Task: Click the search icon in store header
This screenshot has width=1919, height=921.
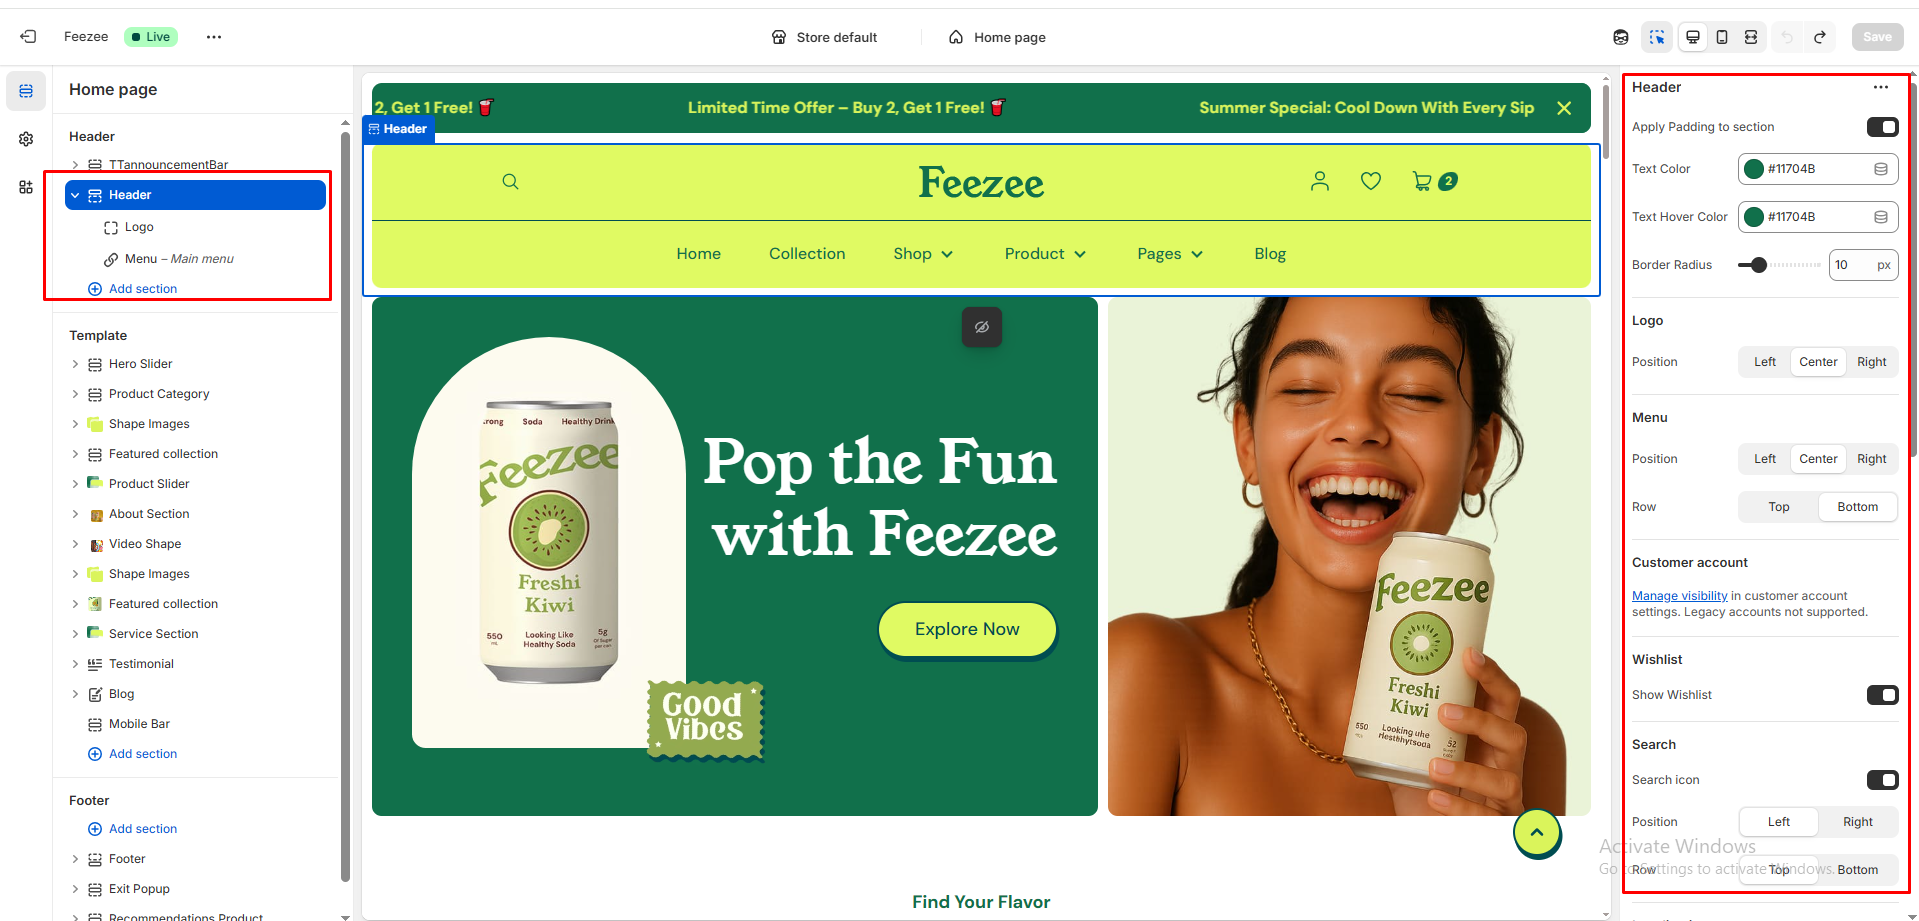Action: [510, 181]
